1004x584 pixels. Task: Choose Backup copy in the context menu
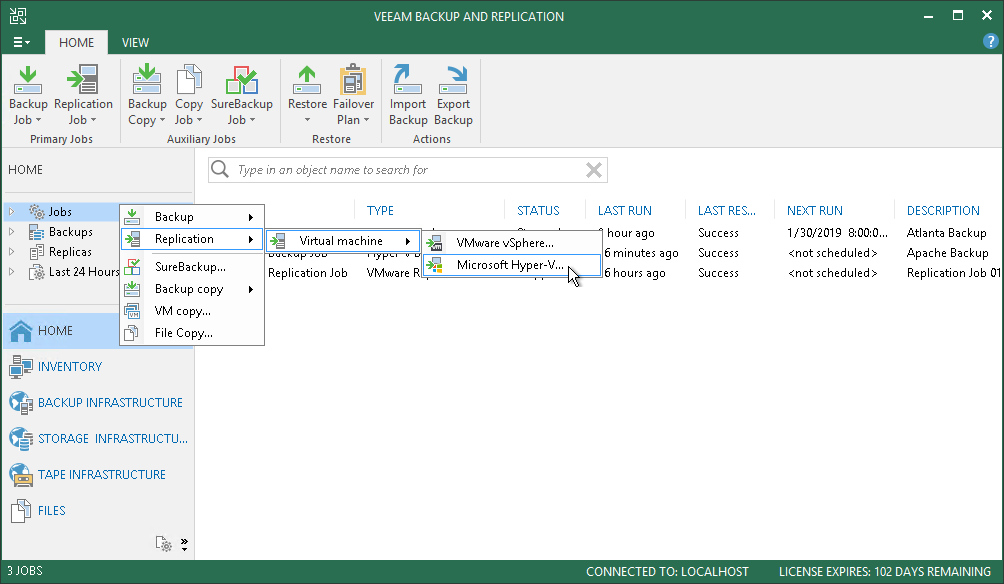[x=192, y=289]
